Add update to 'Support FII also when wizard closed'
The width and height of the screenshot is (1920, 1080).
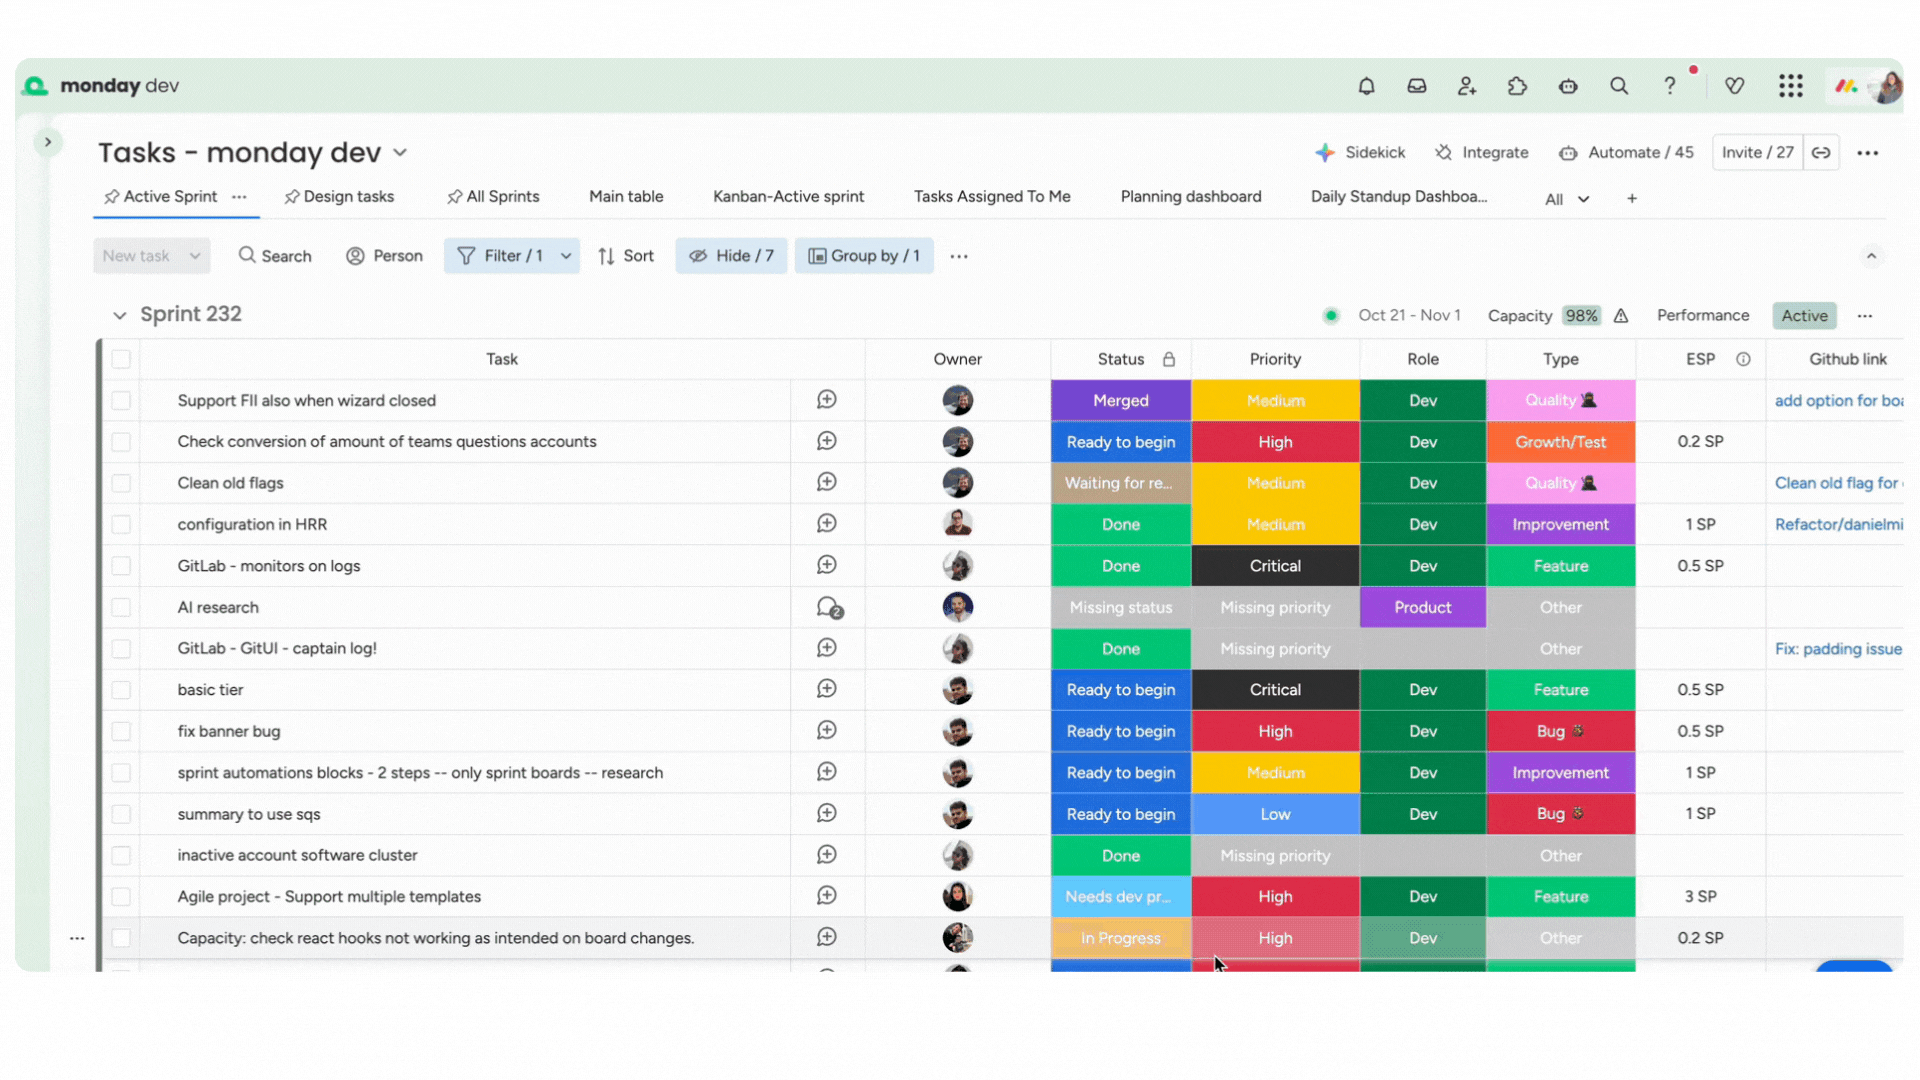pos(827,400)
